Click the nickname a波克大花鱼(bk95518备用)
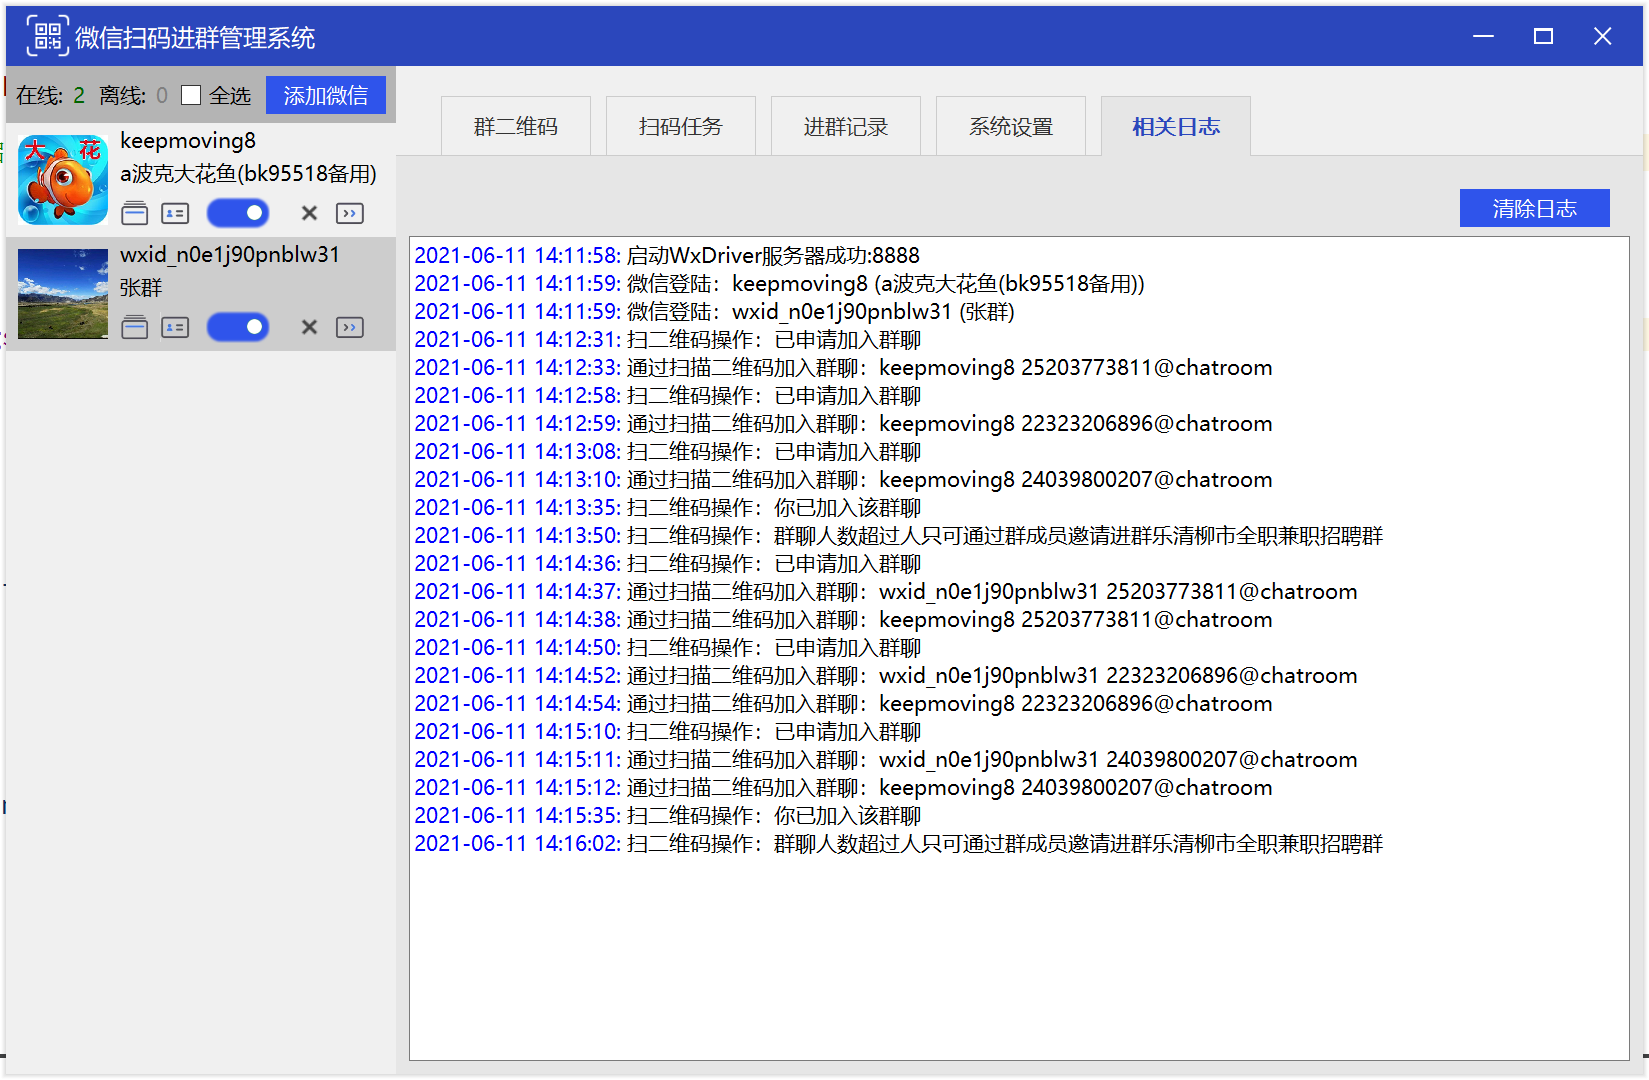This screenshot has width=1649, height=1080. 248,174
